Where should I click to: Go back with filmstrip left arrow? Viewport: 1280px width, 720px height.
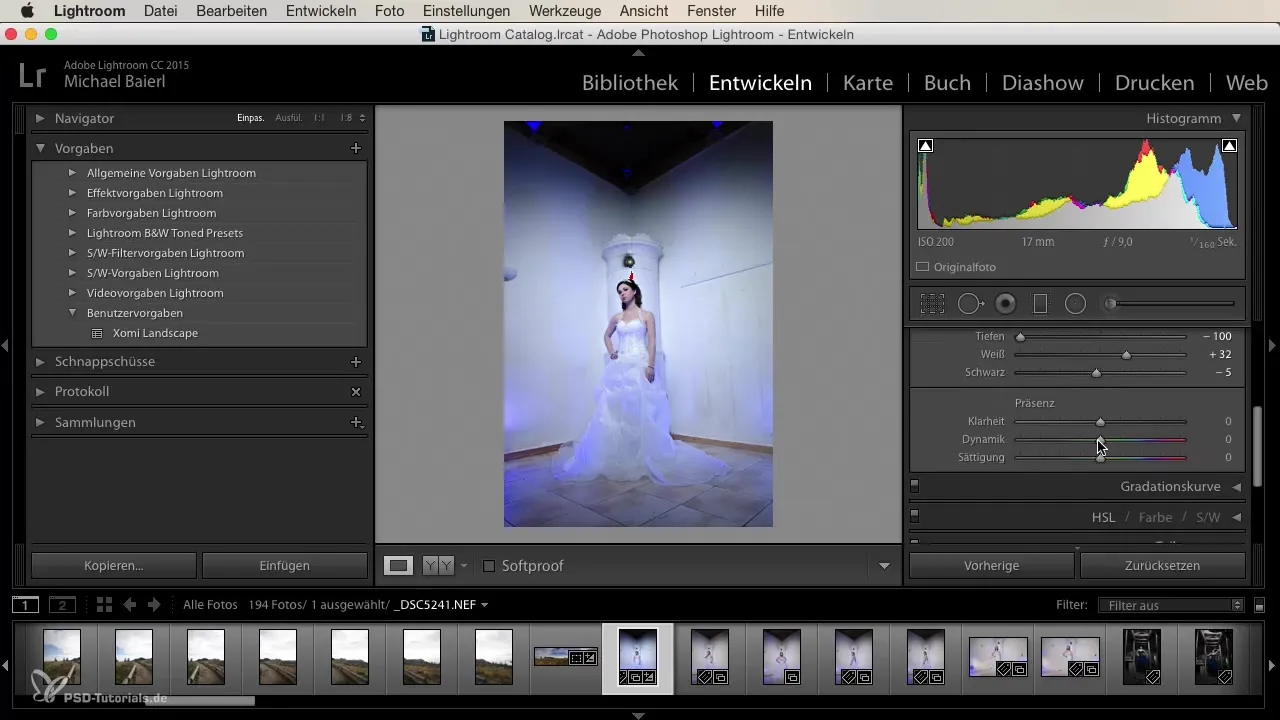[x=129, y=605]
